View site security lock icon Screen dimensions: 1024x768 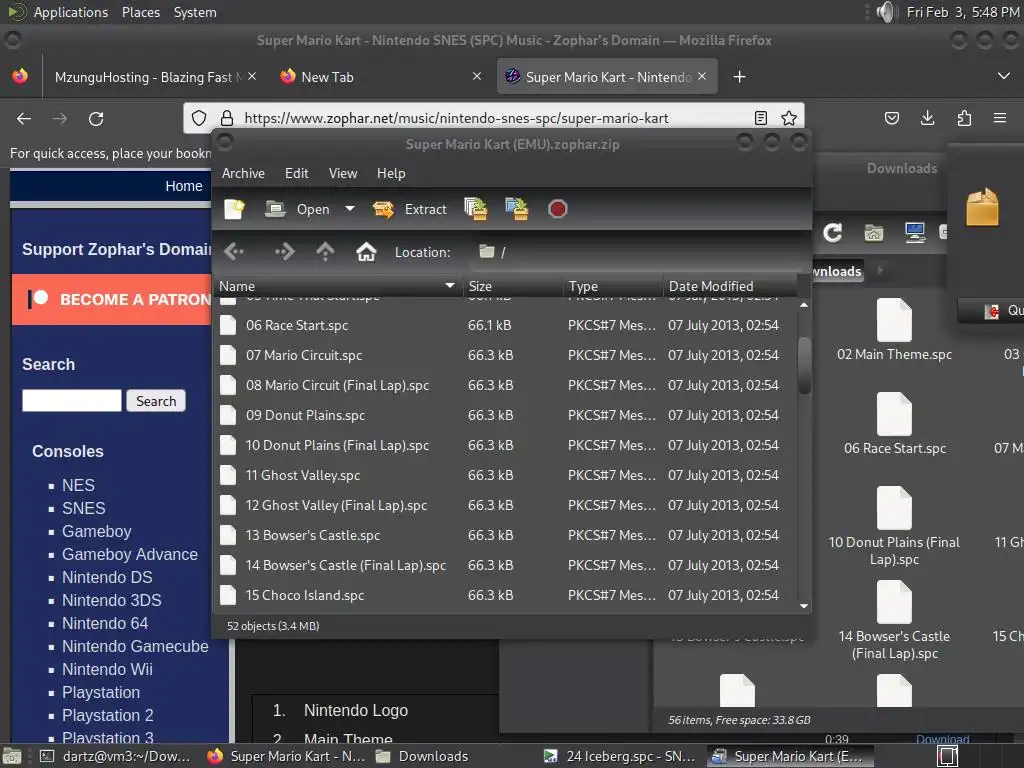click(x=227, y=118)
